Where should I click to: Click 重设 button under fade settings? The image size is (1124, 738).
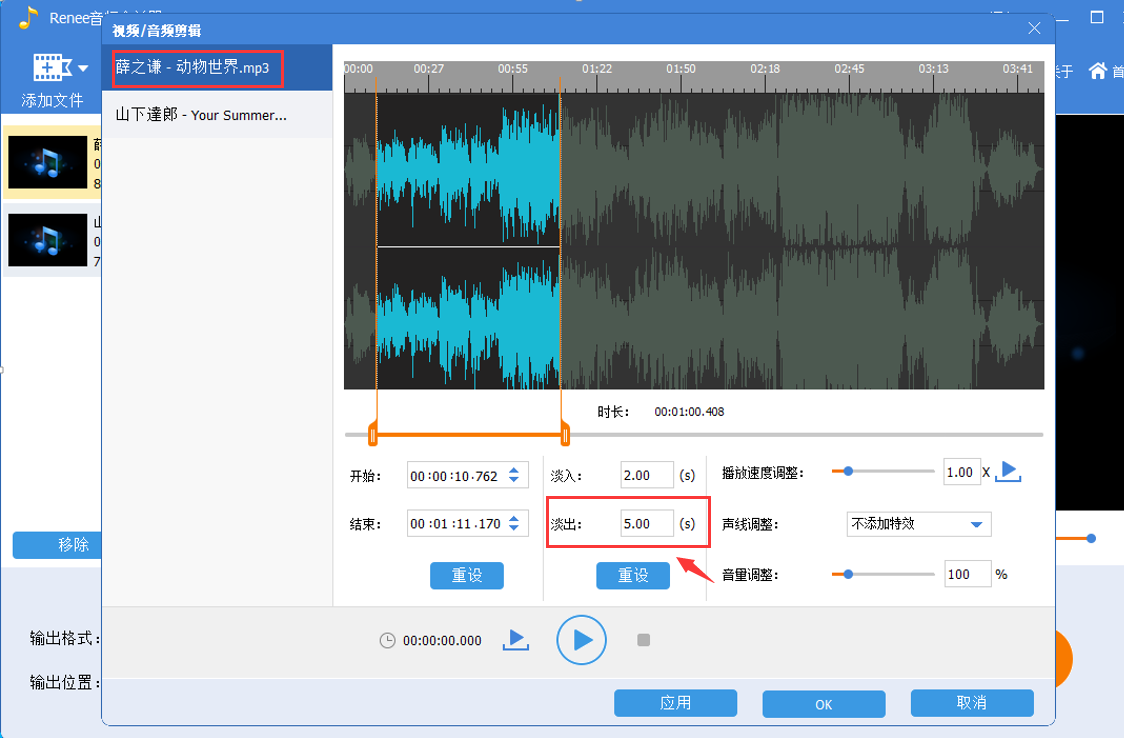coord(633,575)
